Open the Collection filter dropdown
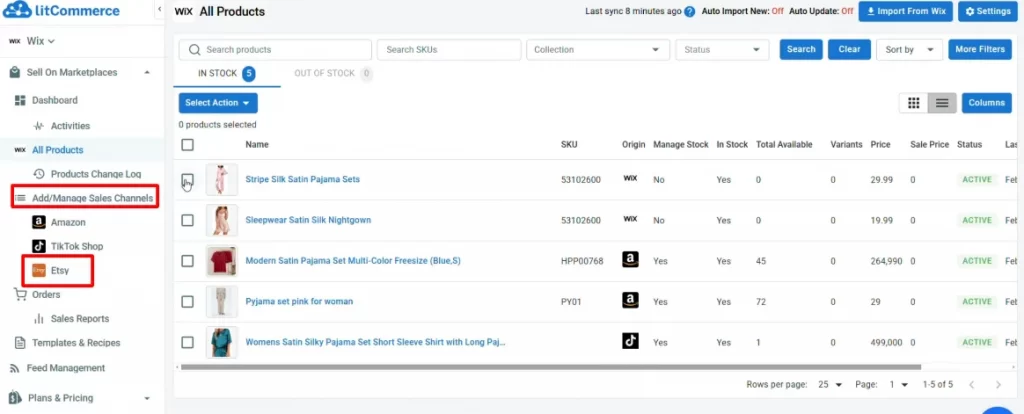1024x414 pixels. 598,50
